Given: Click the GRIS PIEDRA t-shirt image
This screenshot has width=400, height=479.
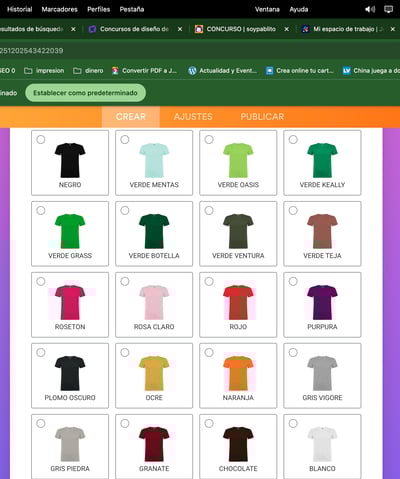Looking at the screenshot, I should pos(70,444).
